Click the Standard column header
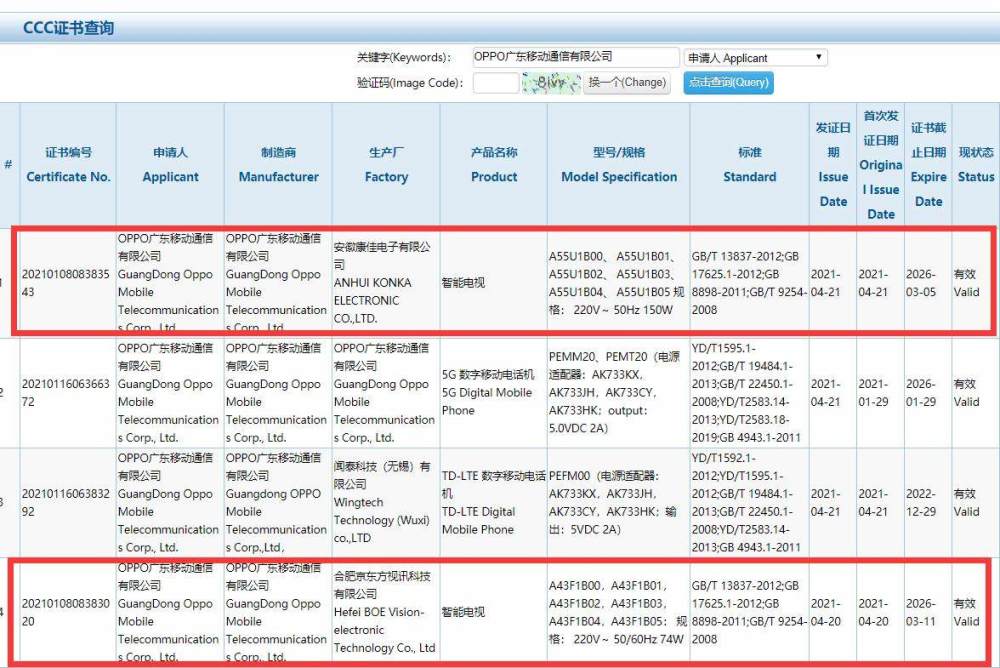The width and height of the screenshot is (1000, 668). coord(749,165)
